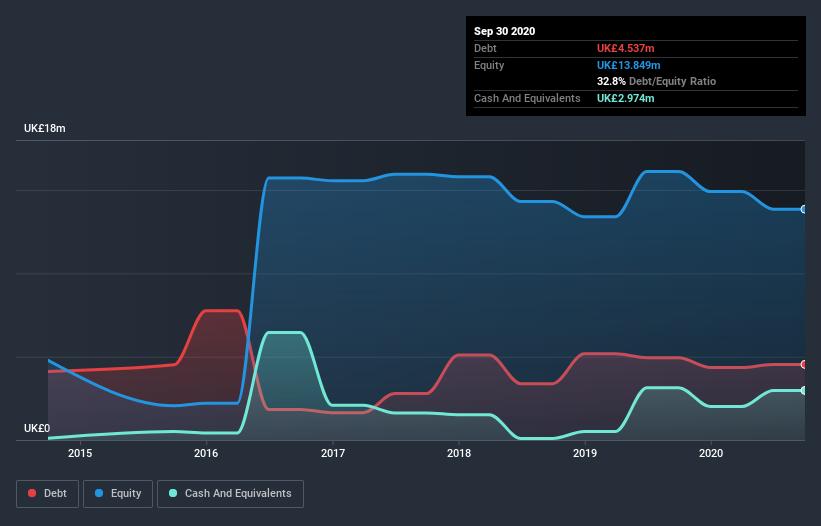Click Cash And Equivalents label in tooltip
Viewport: 821px width, 526px height.
pos(527,98)
